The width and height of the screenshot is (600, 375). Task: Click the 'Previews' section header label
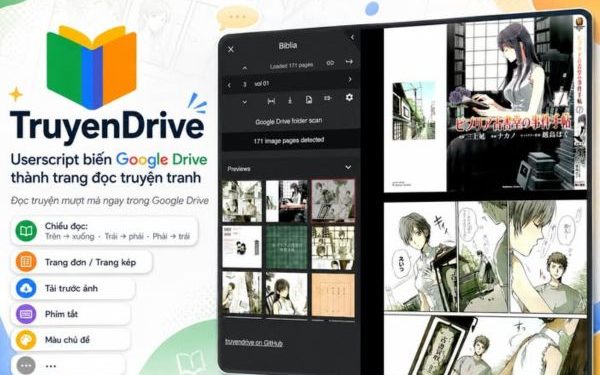239,169
